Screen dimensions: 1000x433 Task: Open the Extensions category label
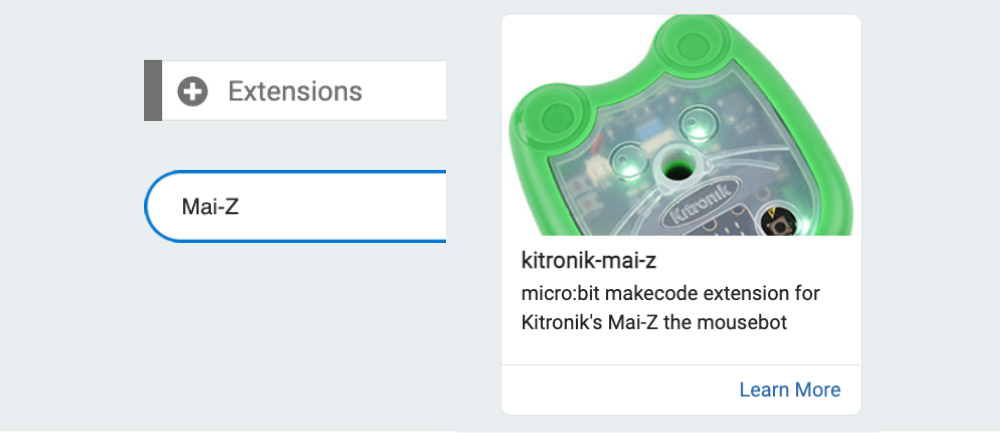(x=294, y=92)
